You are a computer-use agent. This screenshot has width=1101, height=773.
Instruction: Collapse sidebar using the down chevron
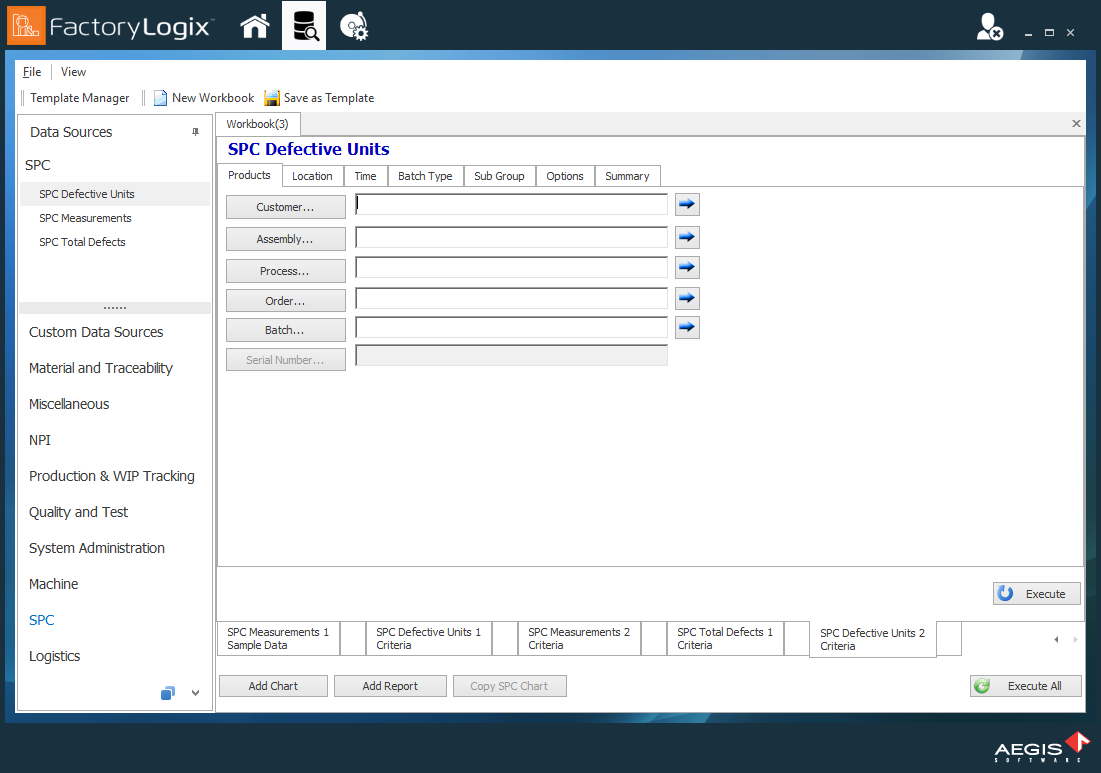point(195,692)
